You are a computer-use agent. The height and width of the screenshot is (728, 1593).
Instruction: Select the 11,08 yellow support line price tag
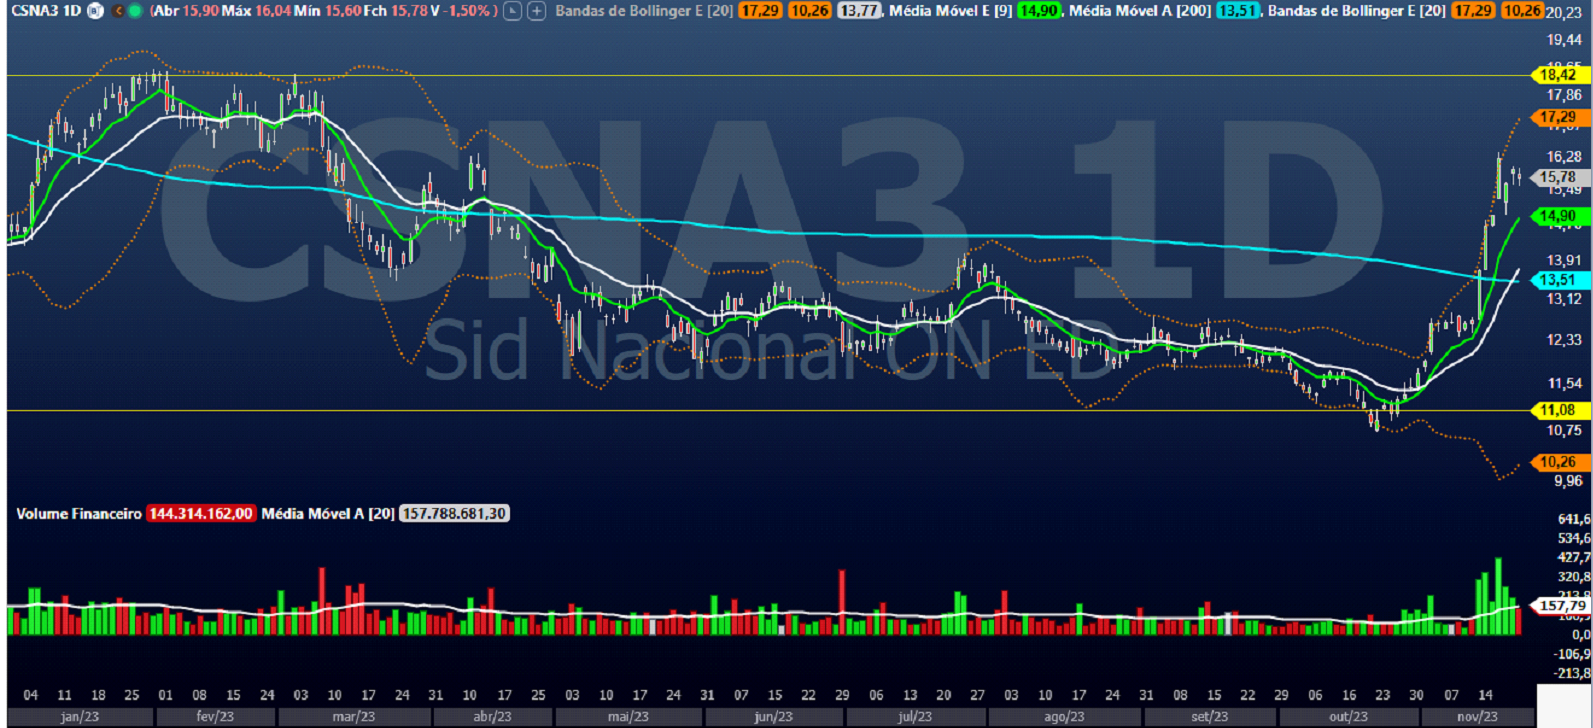point(1557,410)
